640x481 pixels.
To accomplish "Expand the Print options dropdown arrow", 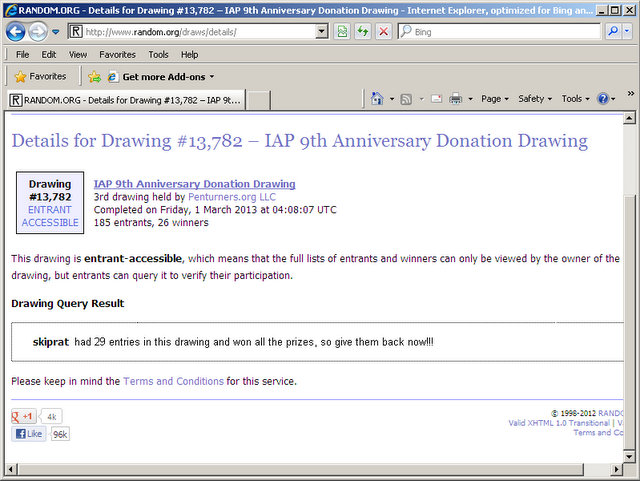I will (x=470, y=99).
